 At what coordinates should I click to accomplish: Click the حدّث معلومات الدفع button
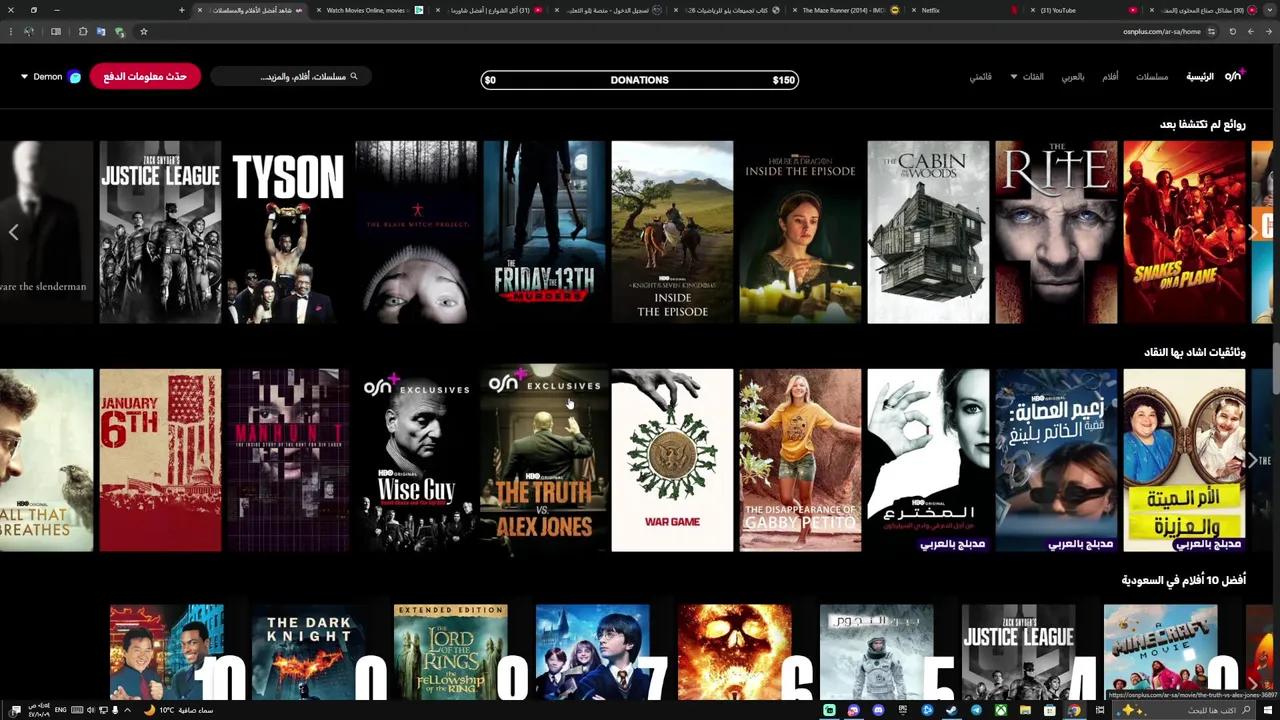(x=145, y=77)
